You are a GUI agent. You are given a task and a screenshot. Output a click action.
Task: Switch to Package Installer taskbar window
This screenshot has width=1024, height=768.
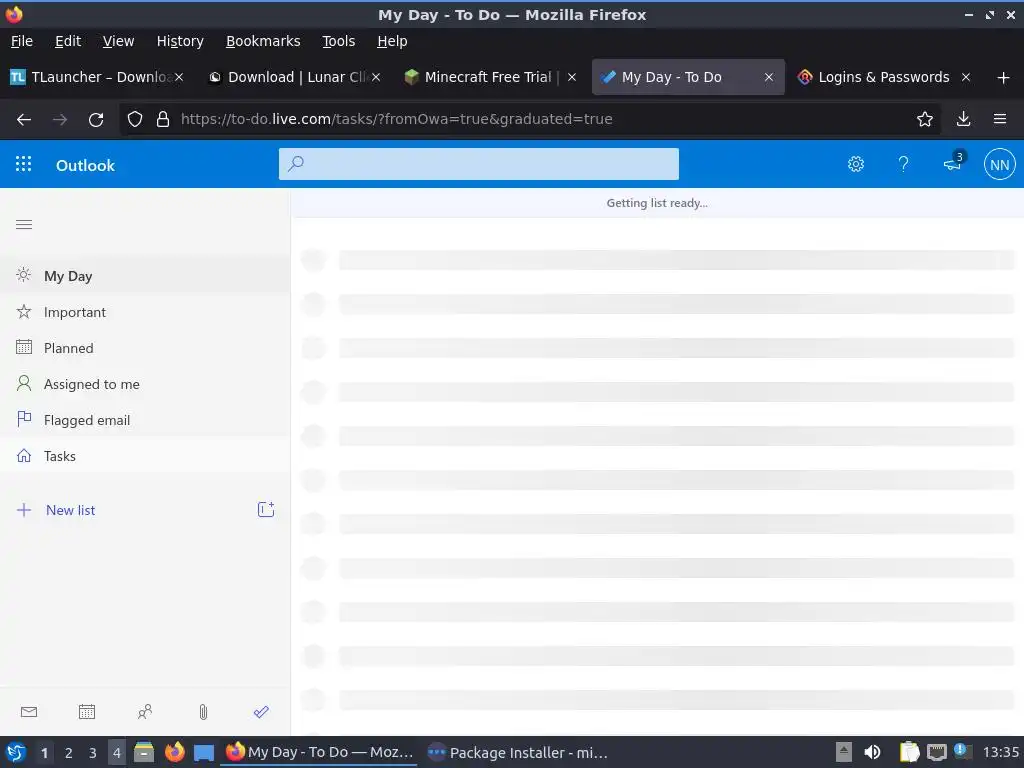[518, 752]
